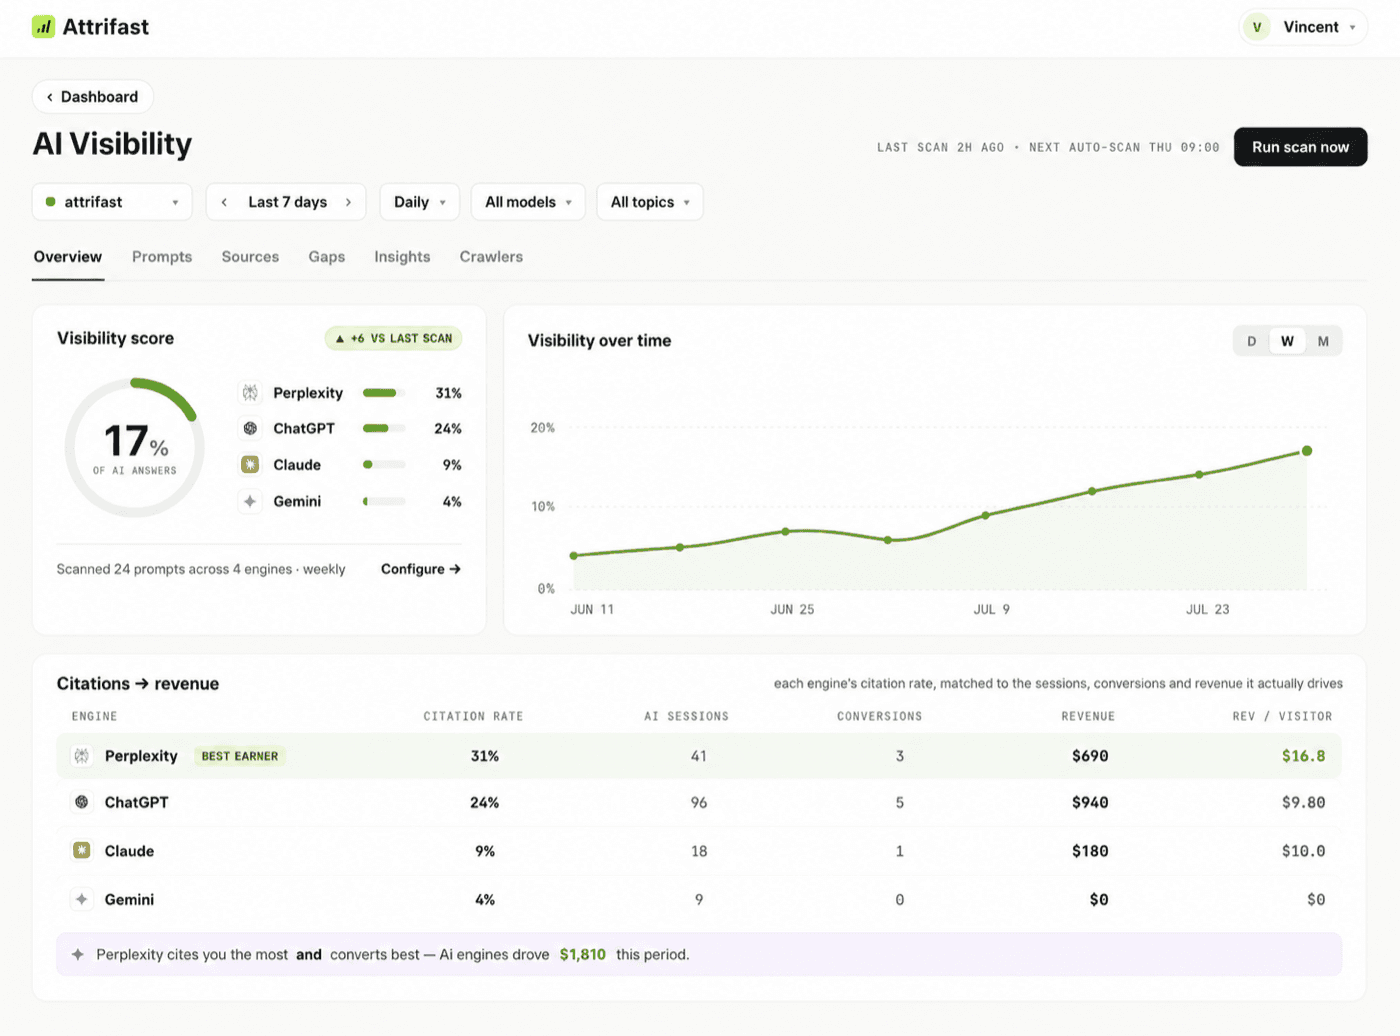Click the Gemini 4% progress bar

(384, 501)
